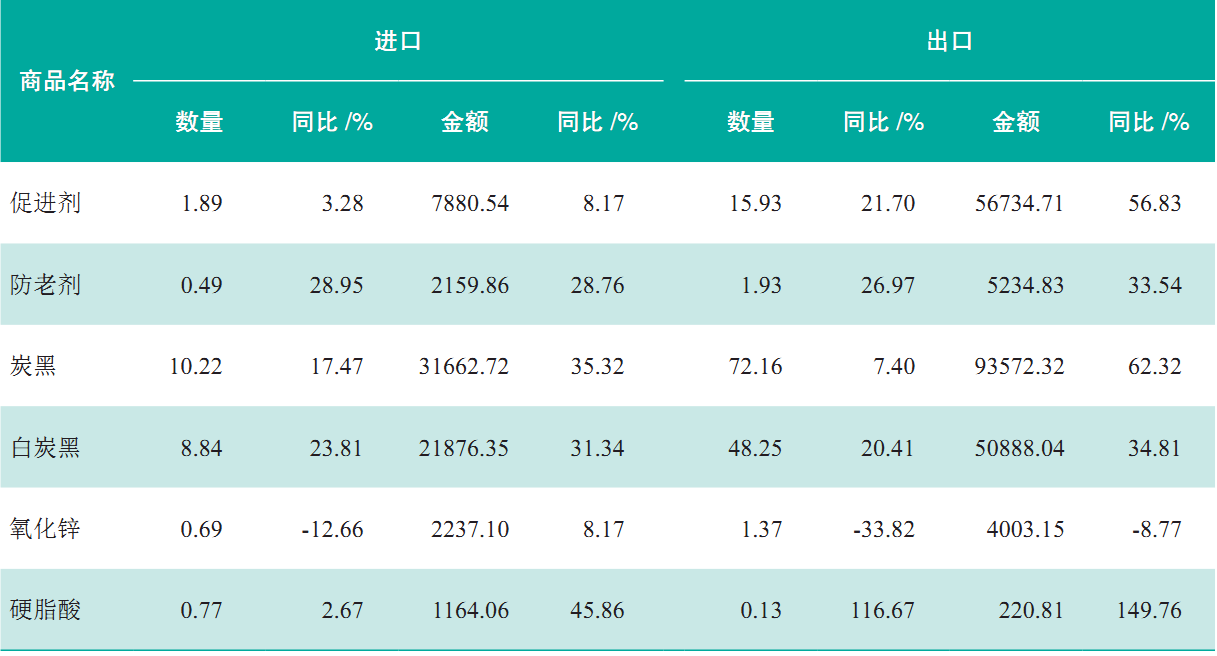Select the 商品名称 column header
This screenshot has width=1217, height=656.
(x=67, y=82)
